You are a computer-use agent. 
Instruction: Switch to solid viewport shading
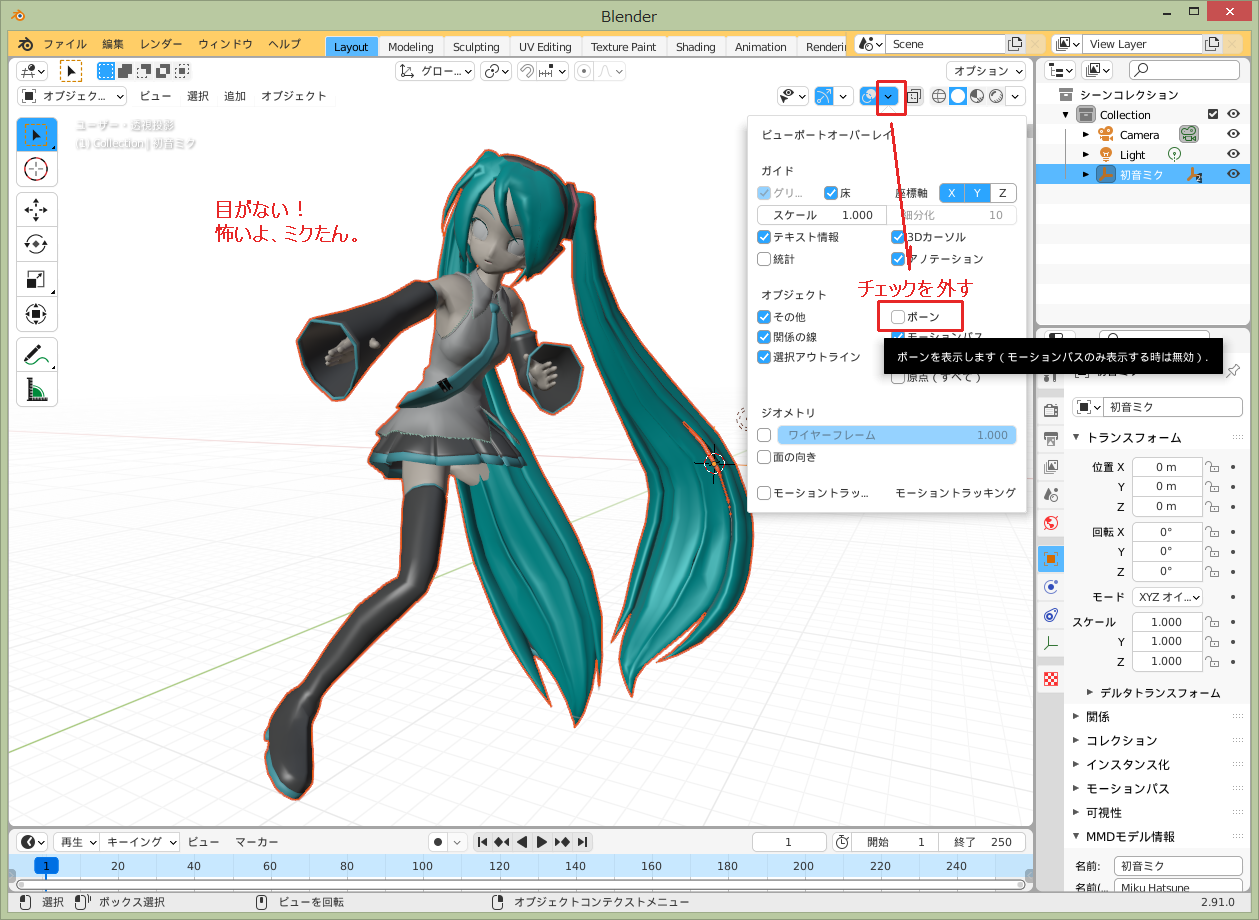[958, 96]
